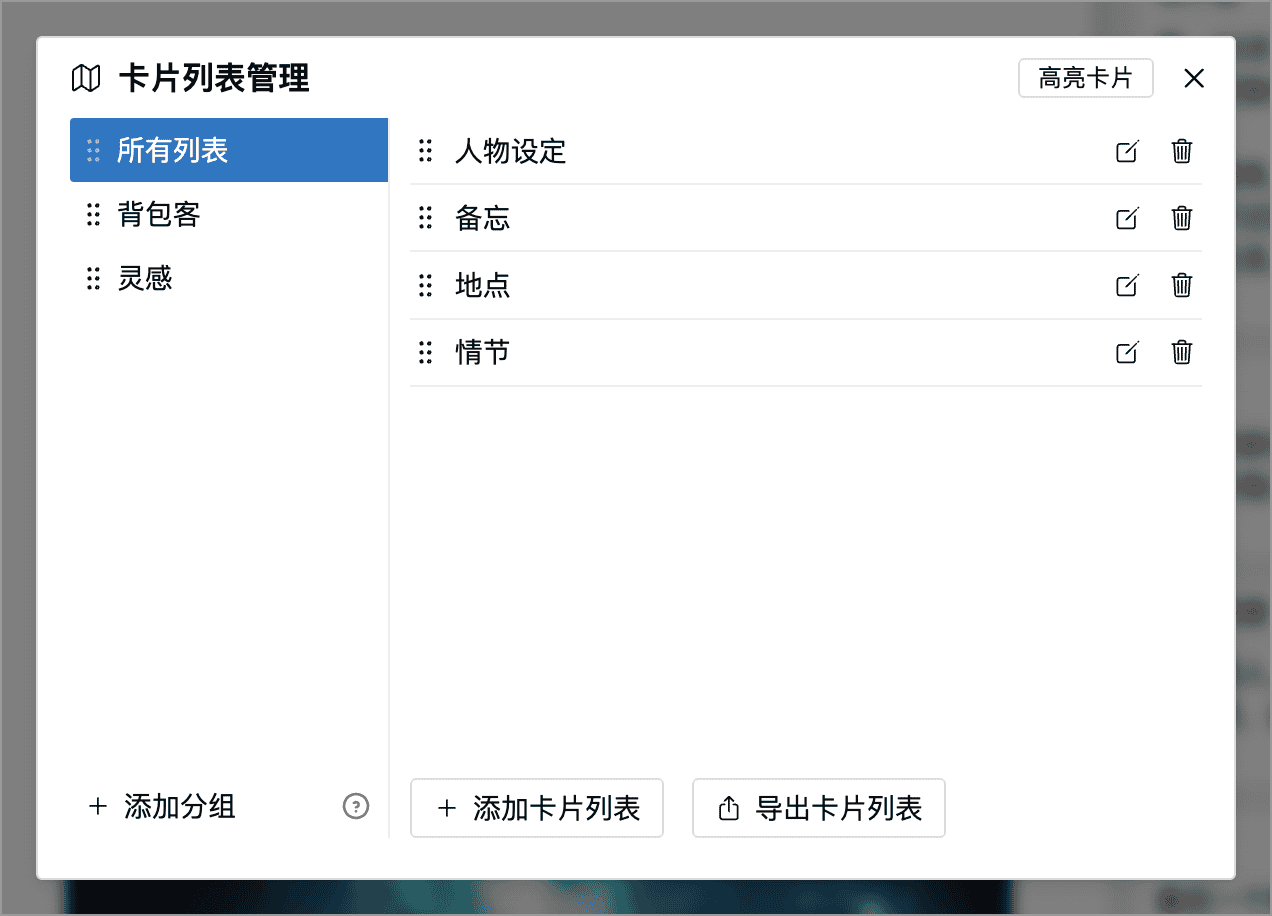Click the map icon in dialog title
Viewport: 1272px width, 916px height.
click(87, 78)
